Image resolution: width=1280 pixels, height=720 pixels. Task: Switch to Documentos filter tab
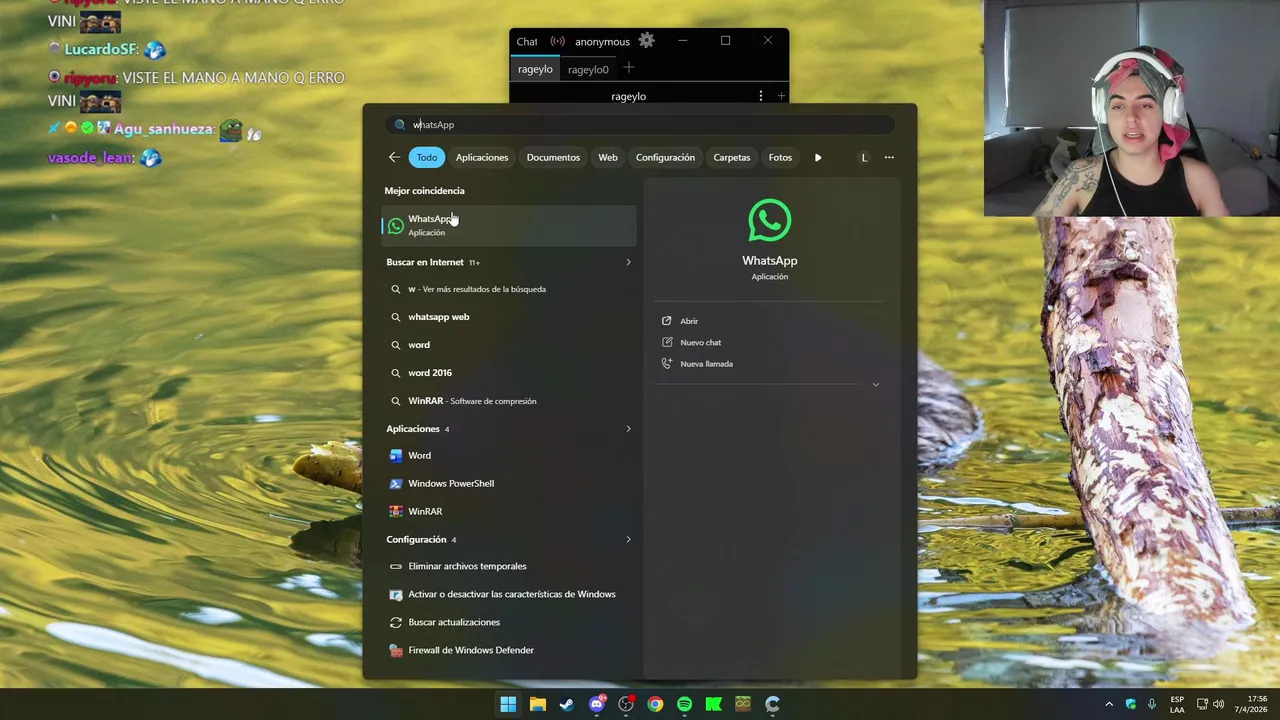click(553, 157)
